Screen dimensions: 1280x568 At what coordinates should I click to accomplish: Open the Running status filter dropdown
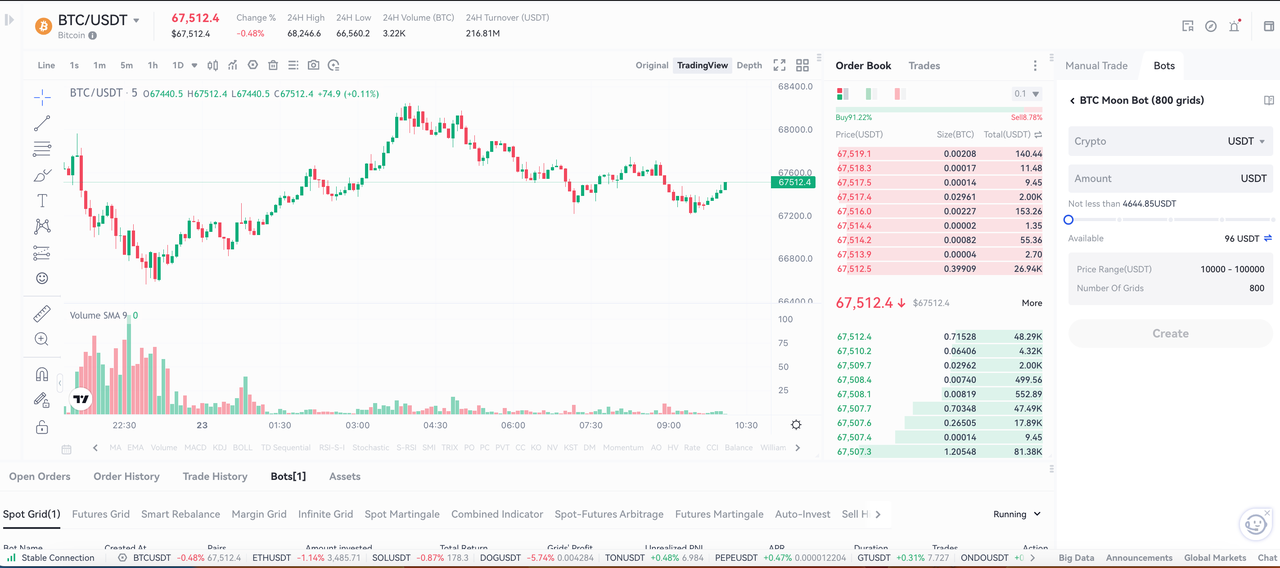[1017, 514]
